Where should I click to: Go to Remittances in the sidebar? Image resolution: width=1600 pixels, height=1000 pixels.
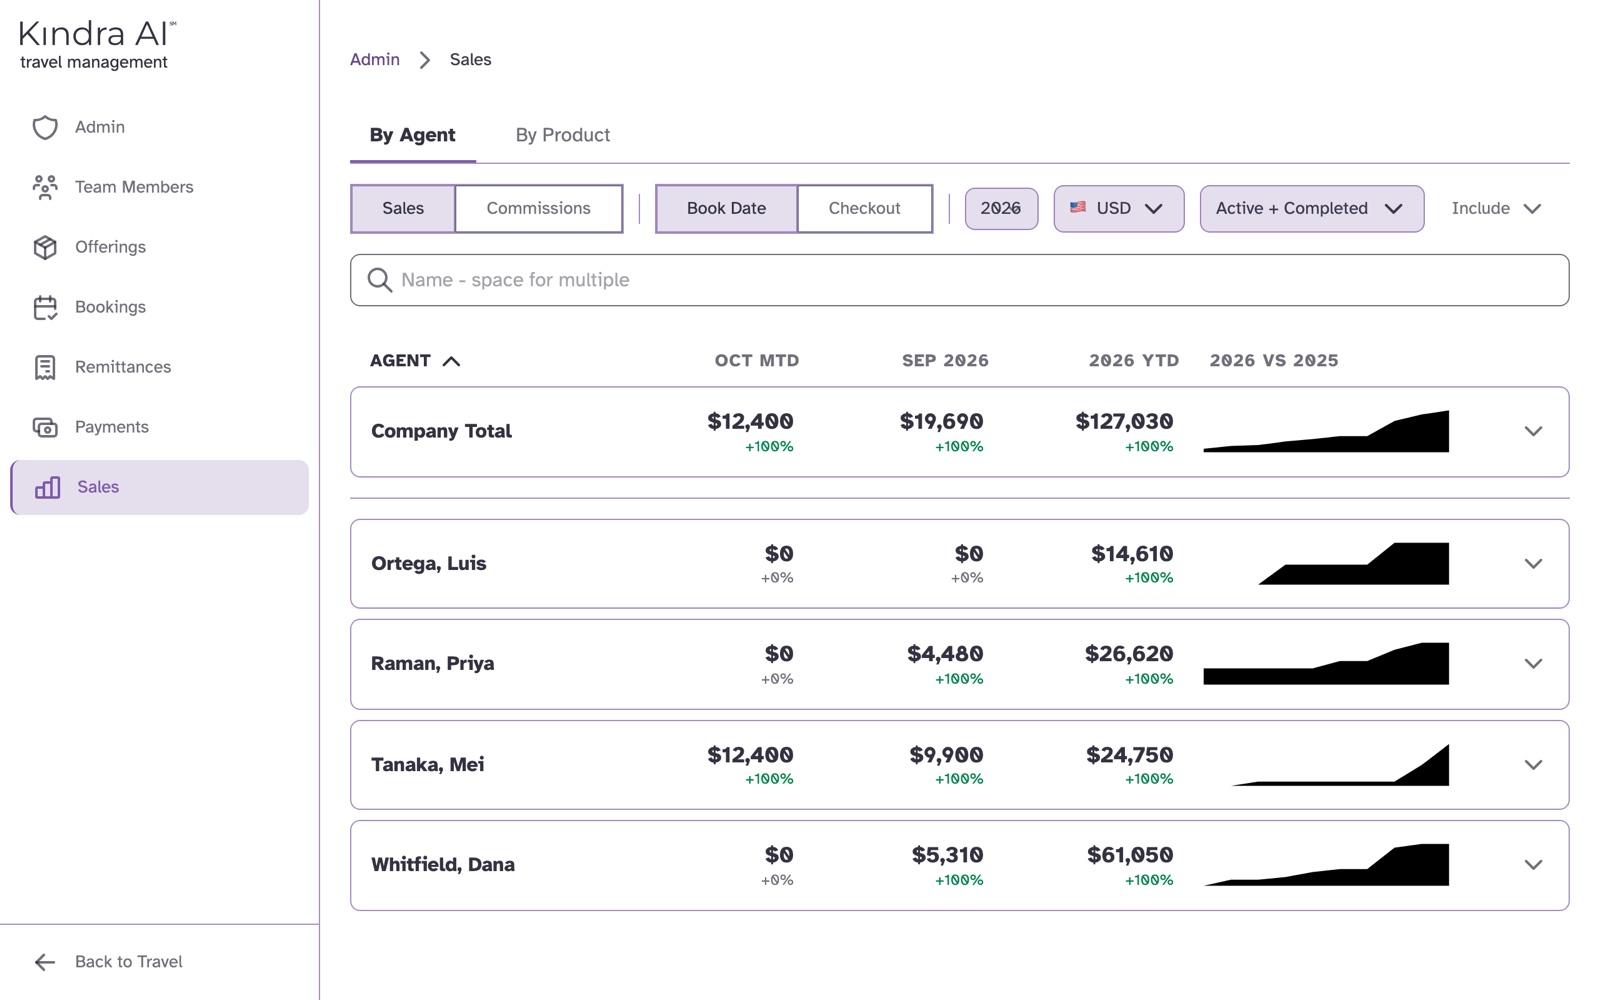[160, 367]
